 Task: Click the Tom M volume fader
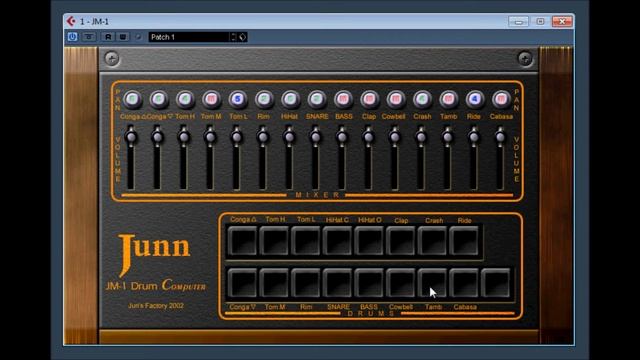point(210,137)
